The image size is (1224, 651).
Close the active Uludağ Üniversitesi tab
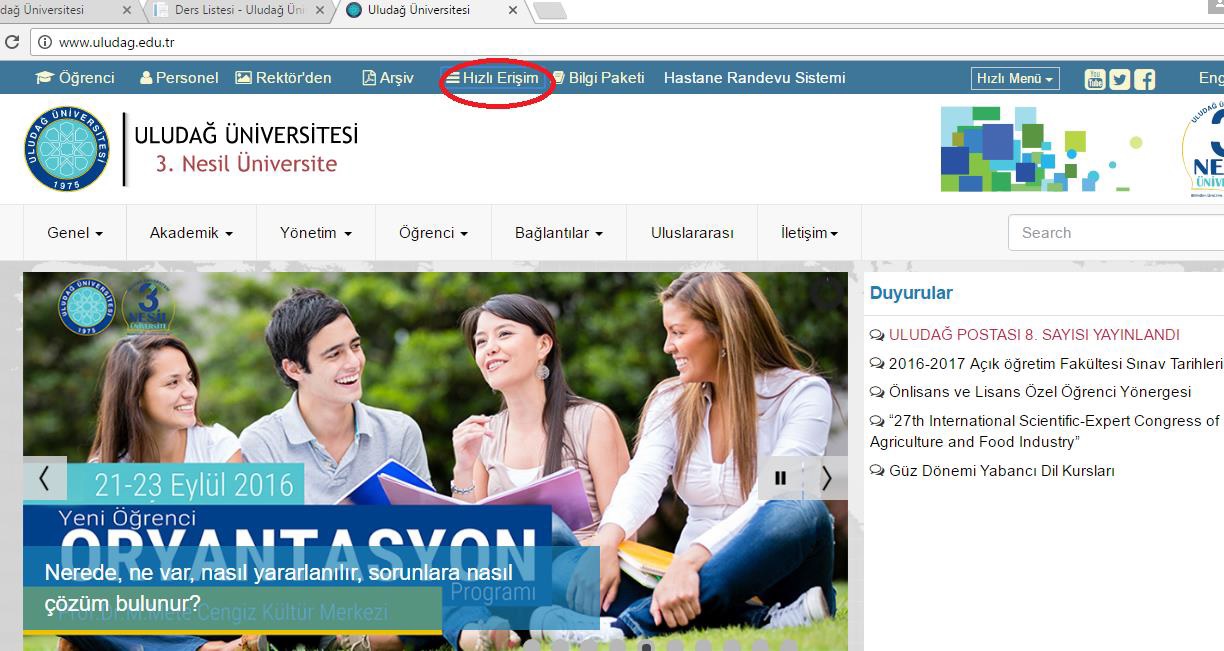512,10
